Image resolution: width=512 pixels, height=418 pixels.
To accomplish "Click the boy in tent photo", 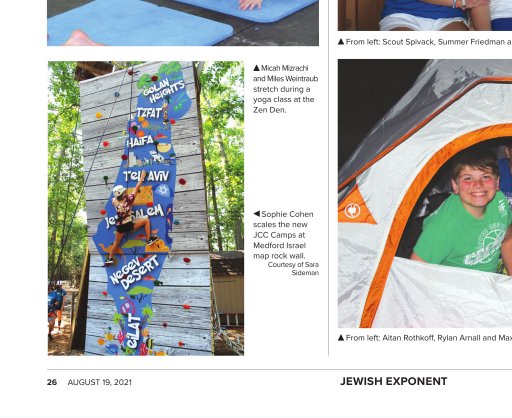I will coord(425,193).
